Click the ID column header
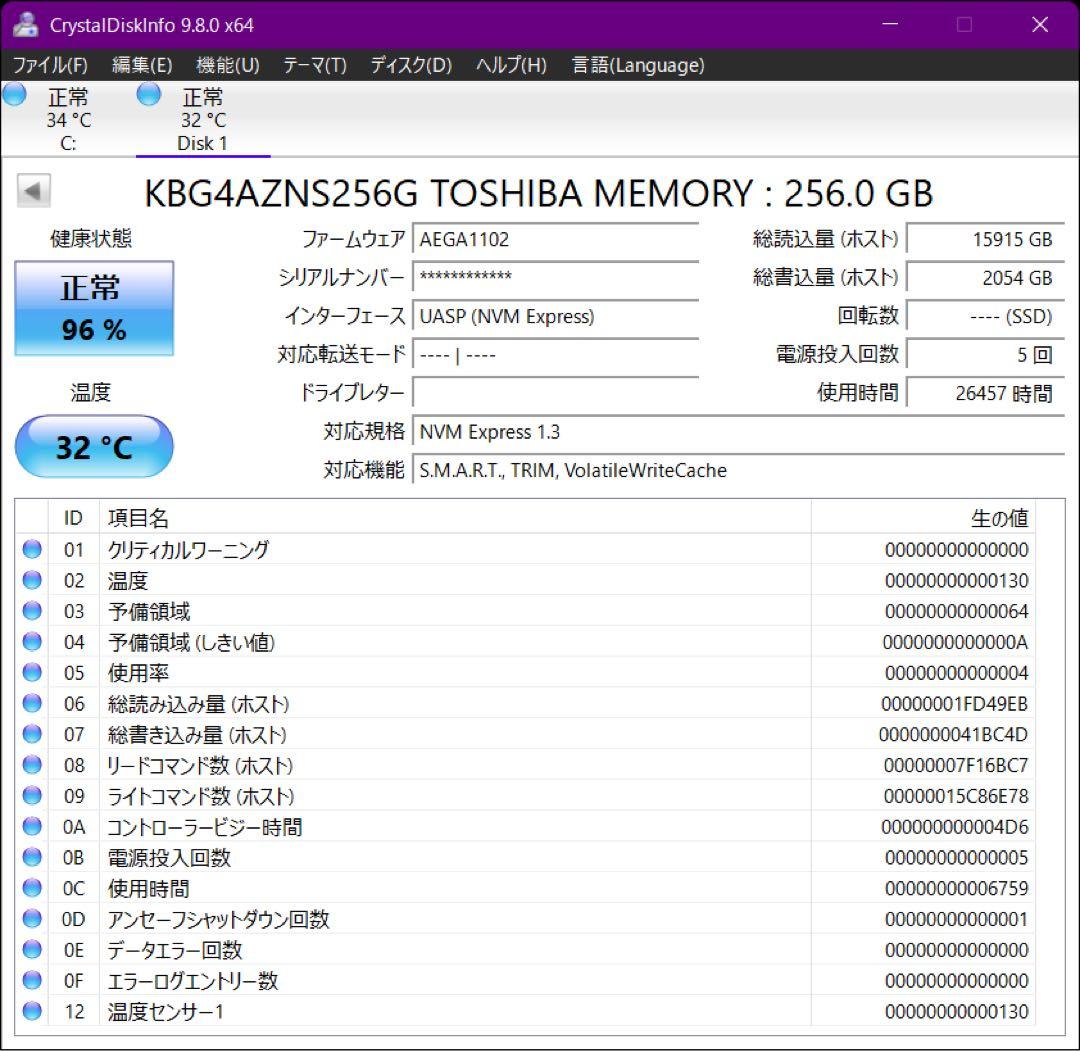This screenshot has width=1080, height=1051. (x=73, y=517)
